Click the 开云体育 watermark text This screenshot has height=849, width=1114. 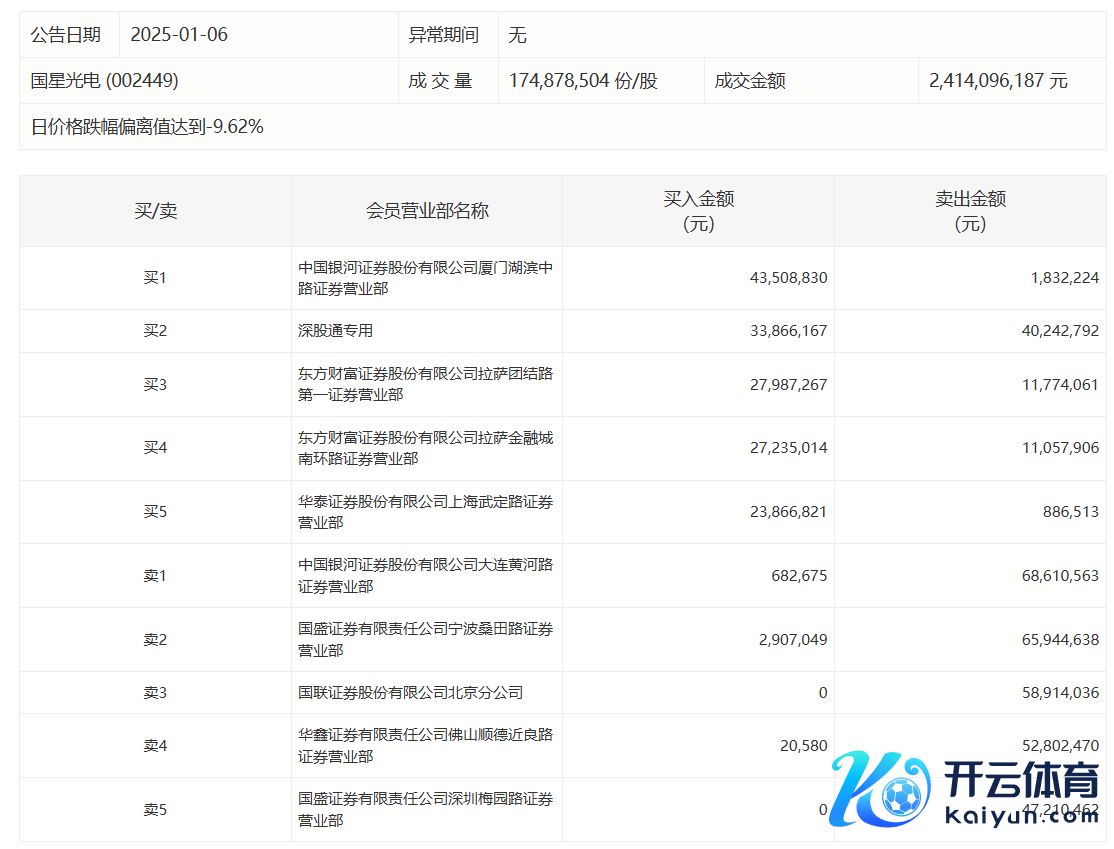click(x=1021, y=780)
